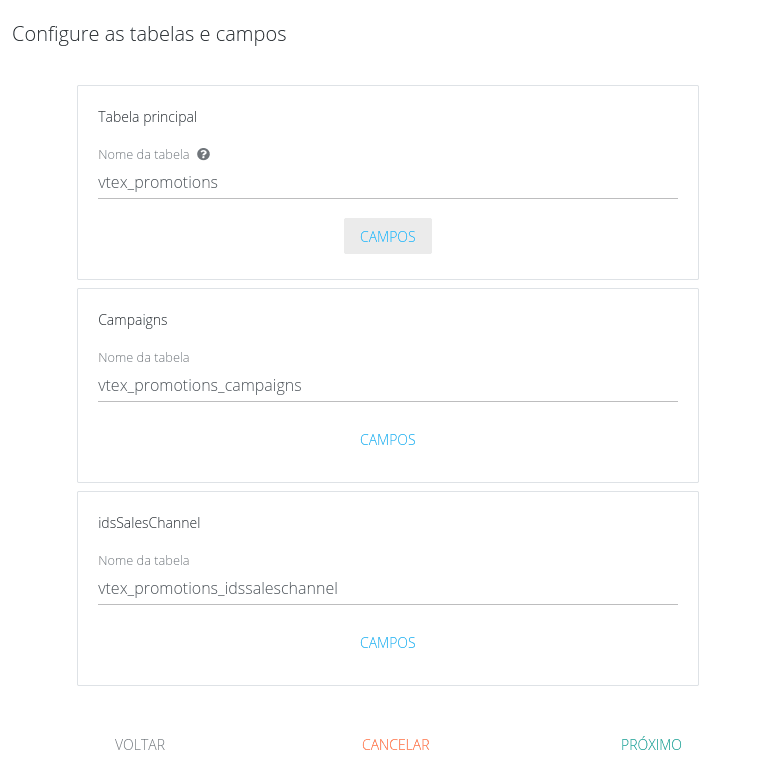This screenshot has width=780, height=762.
Task: Click the Nome da tabela label under Campaigns
Action: point(144,358)
